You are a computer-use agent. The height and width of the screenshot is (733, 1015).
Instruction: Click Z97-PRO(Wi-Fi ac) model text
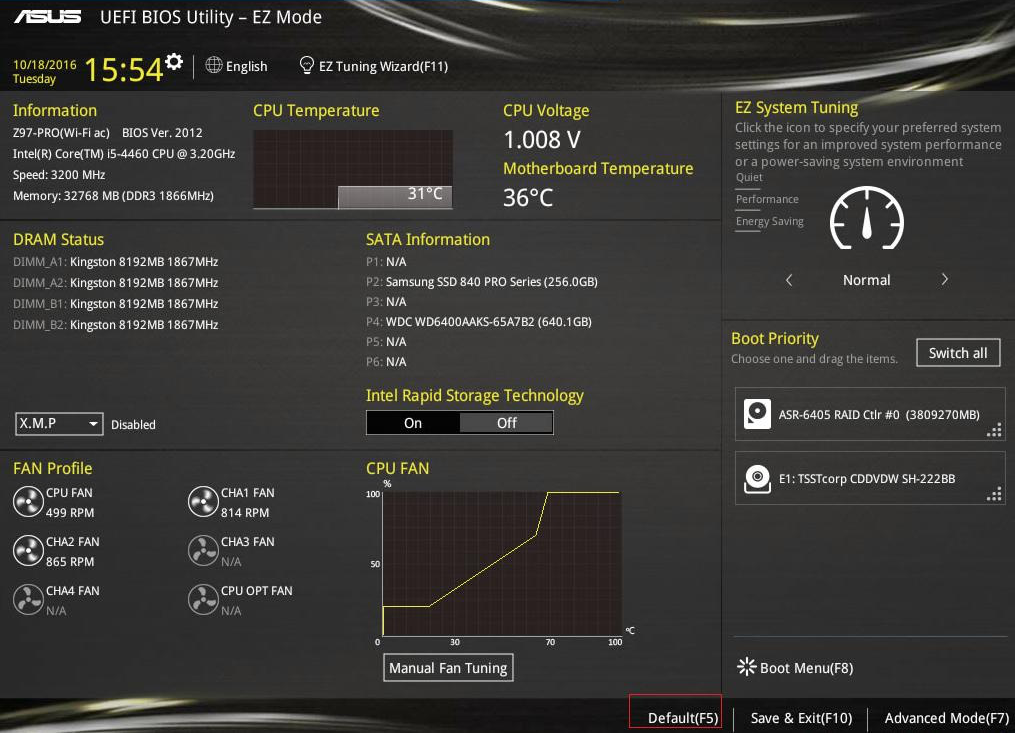click(61, 133)
